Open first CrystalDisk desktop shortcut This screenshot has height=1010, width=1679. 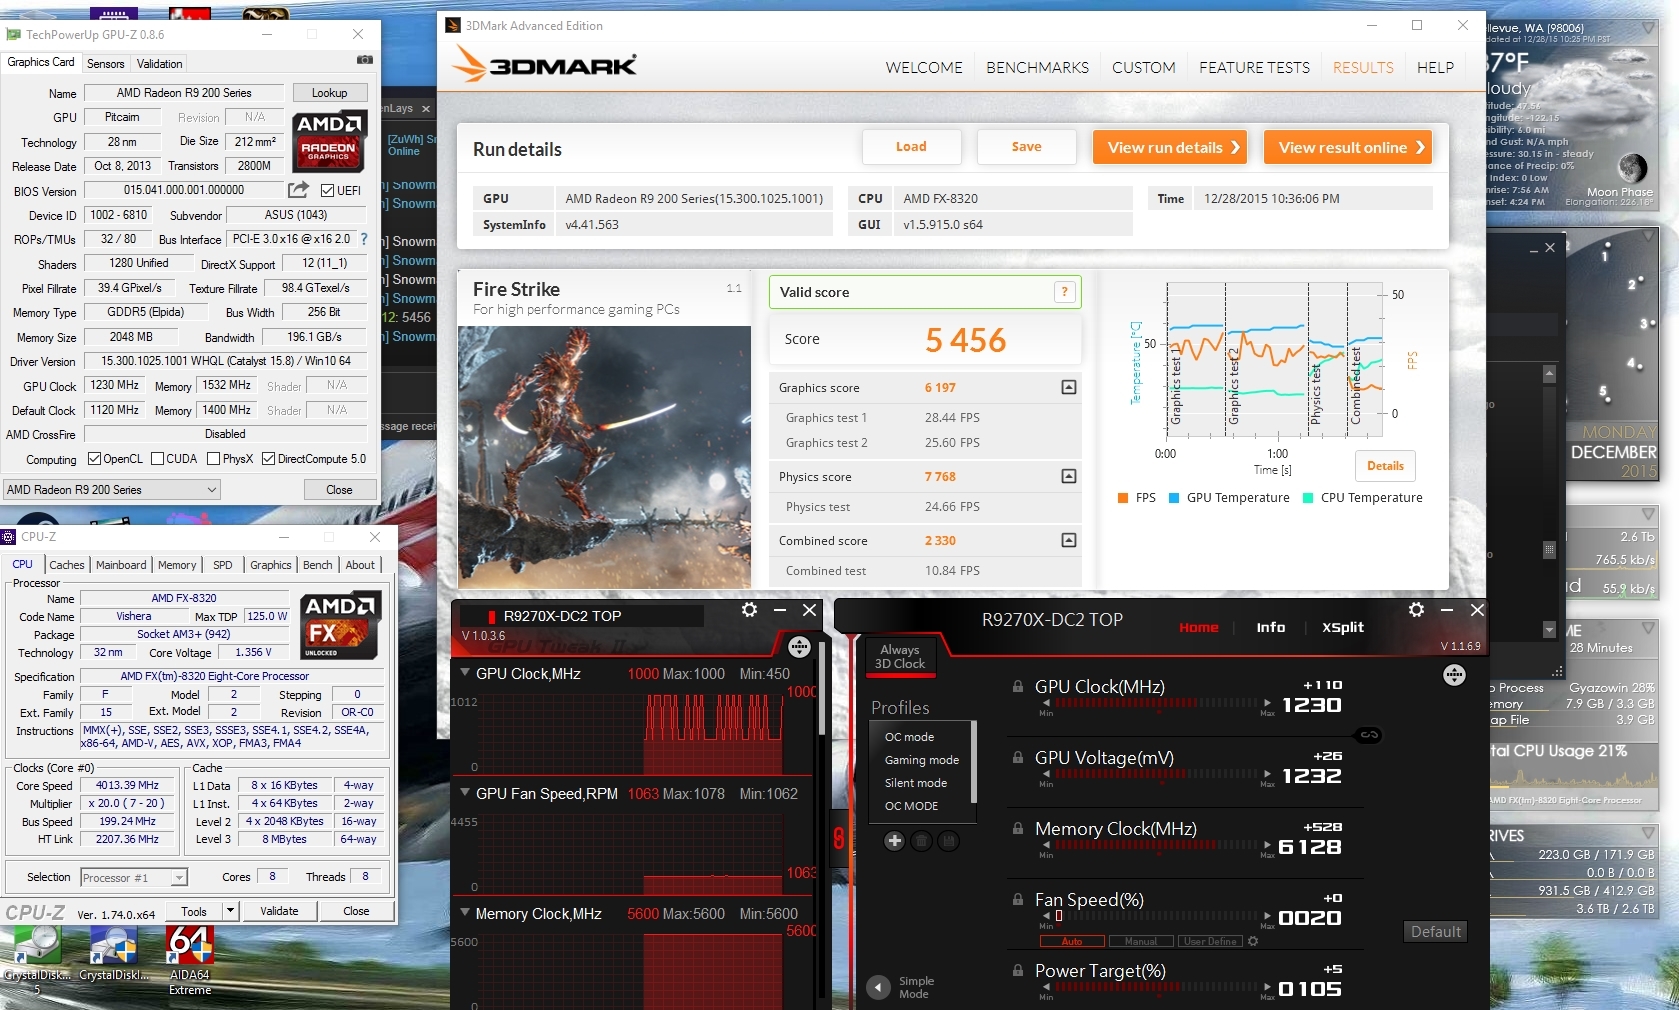tap(37, 960)
